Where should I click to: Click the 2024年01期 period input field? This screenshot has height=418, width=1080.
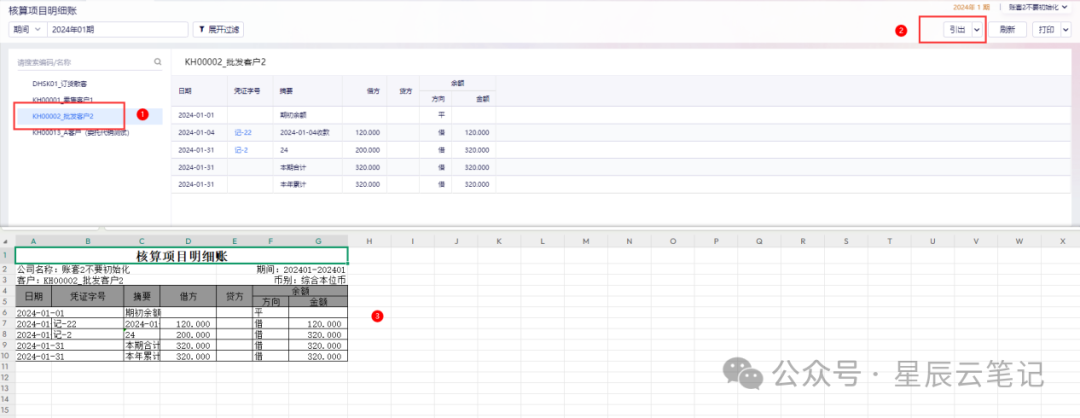point(117,30)
